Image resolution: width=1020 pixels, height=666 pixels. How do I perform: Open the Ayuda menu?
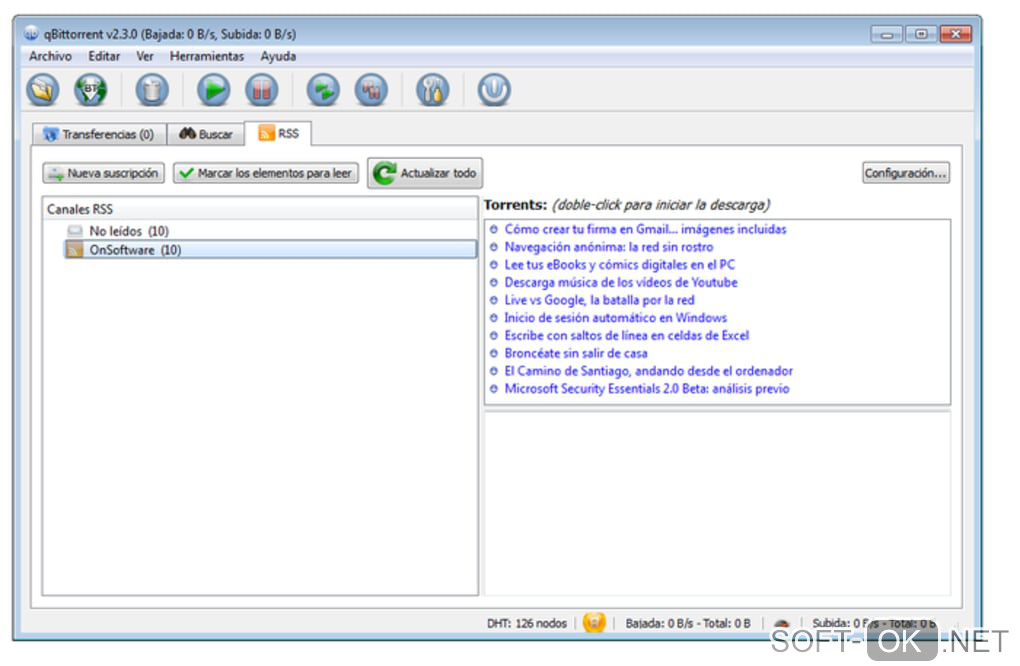pyautogui.click(x=278, y=56)
